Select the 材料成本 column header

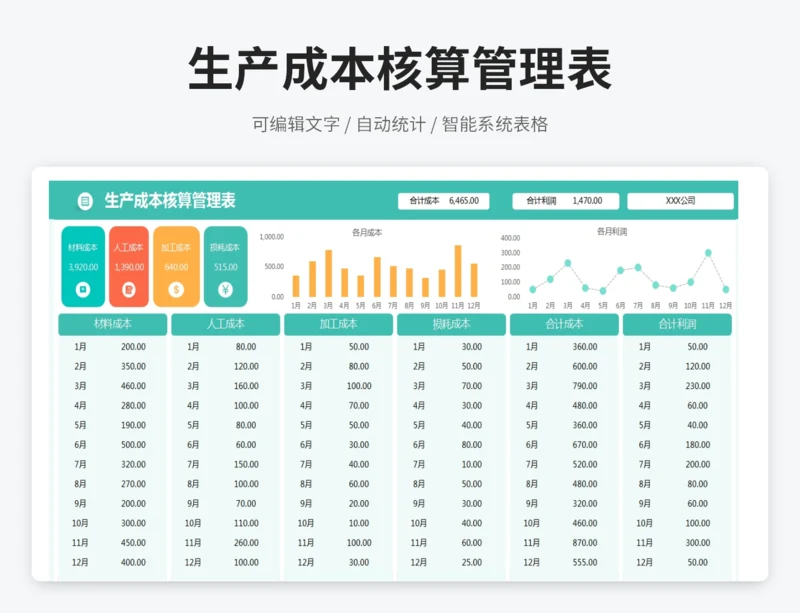(113, 324)
